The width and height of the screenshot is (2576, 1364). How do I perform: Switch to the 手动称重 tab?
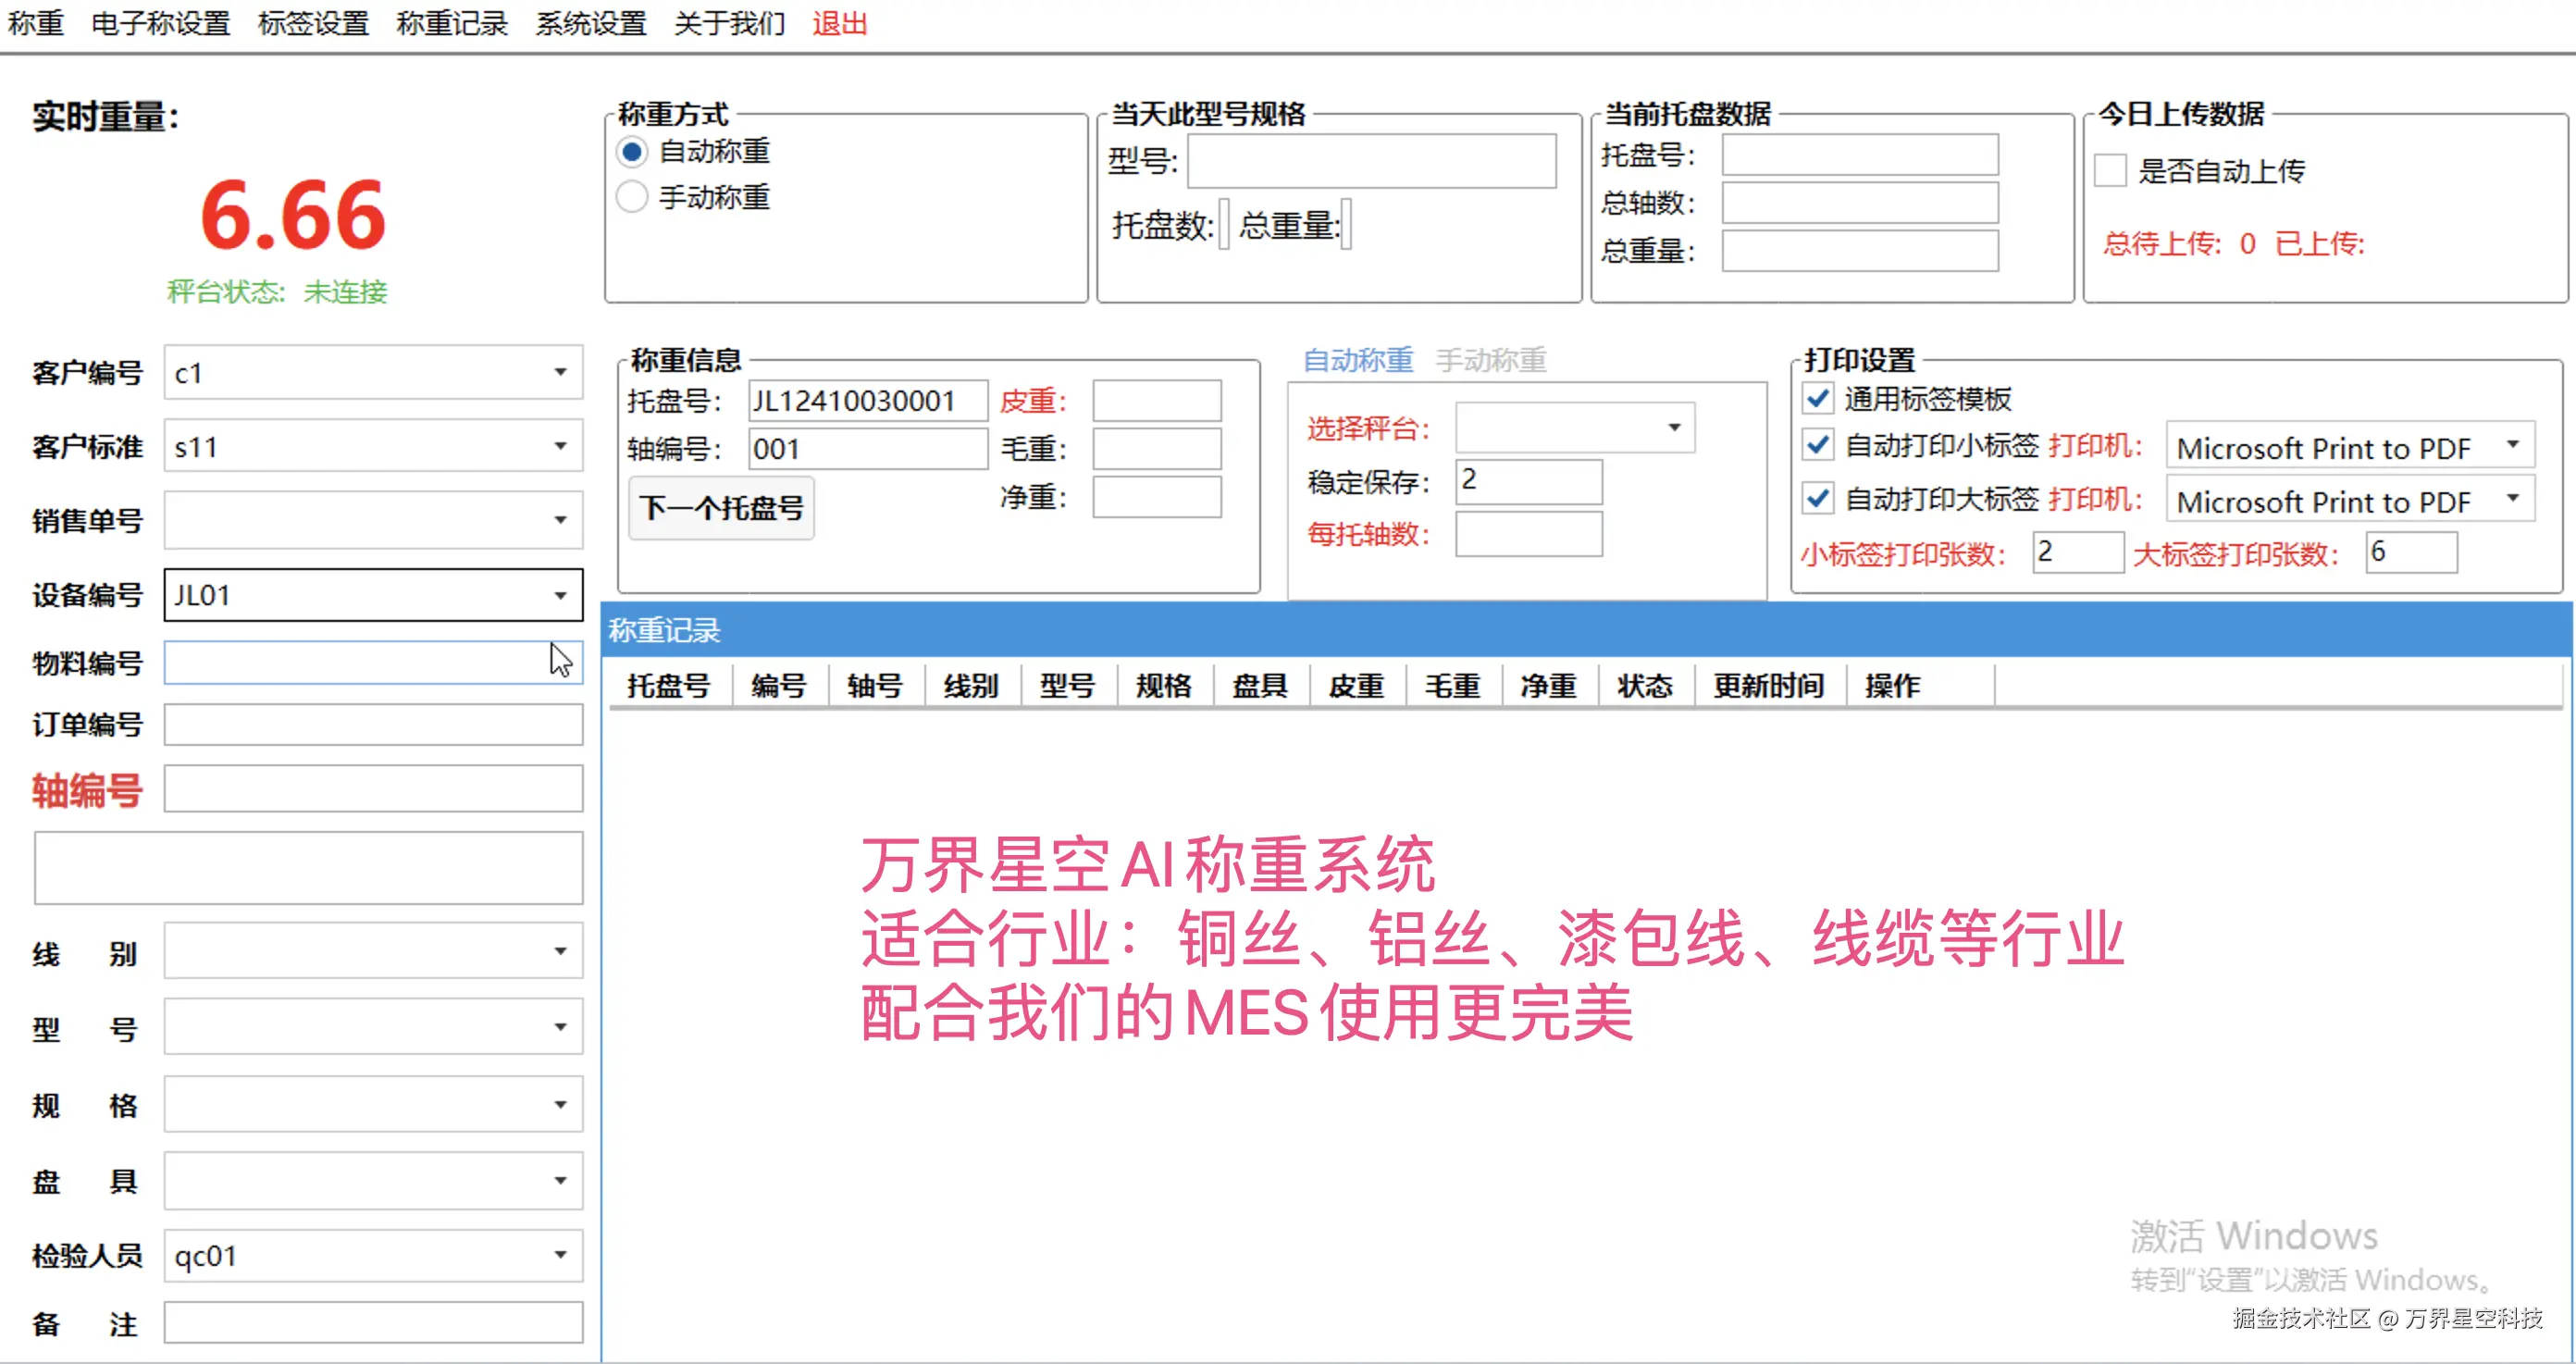pos(1491,360)
